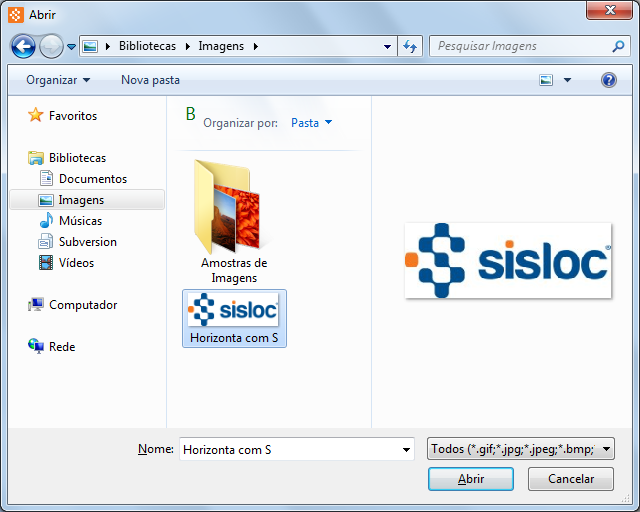Click the Amostras de Imagens folder label
Image resolution: width=640 pixels, height=512 pixels.
[234, 270]
